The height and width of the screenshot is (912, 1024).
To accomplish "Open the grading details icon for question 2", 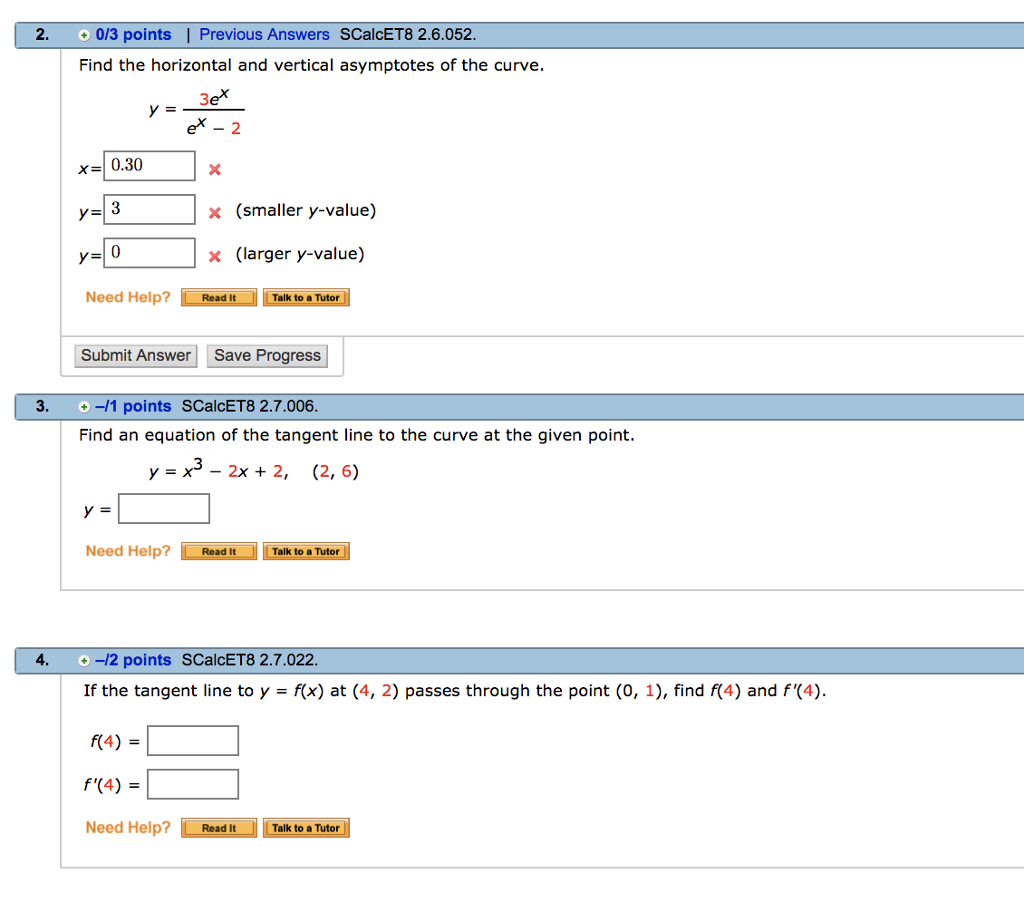I will (84, 34).
